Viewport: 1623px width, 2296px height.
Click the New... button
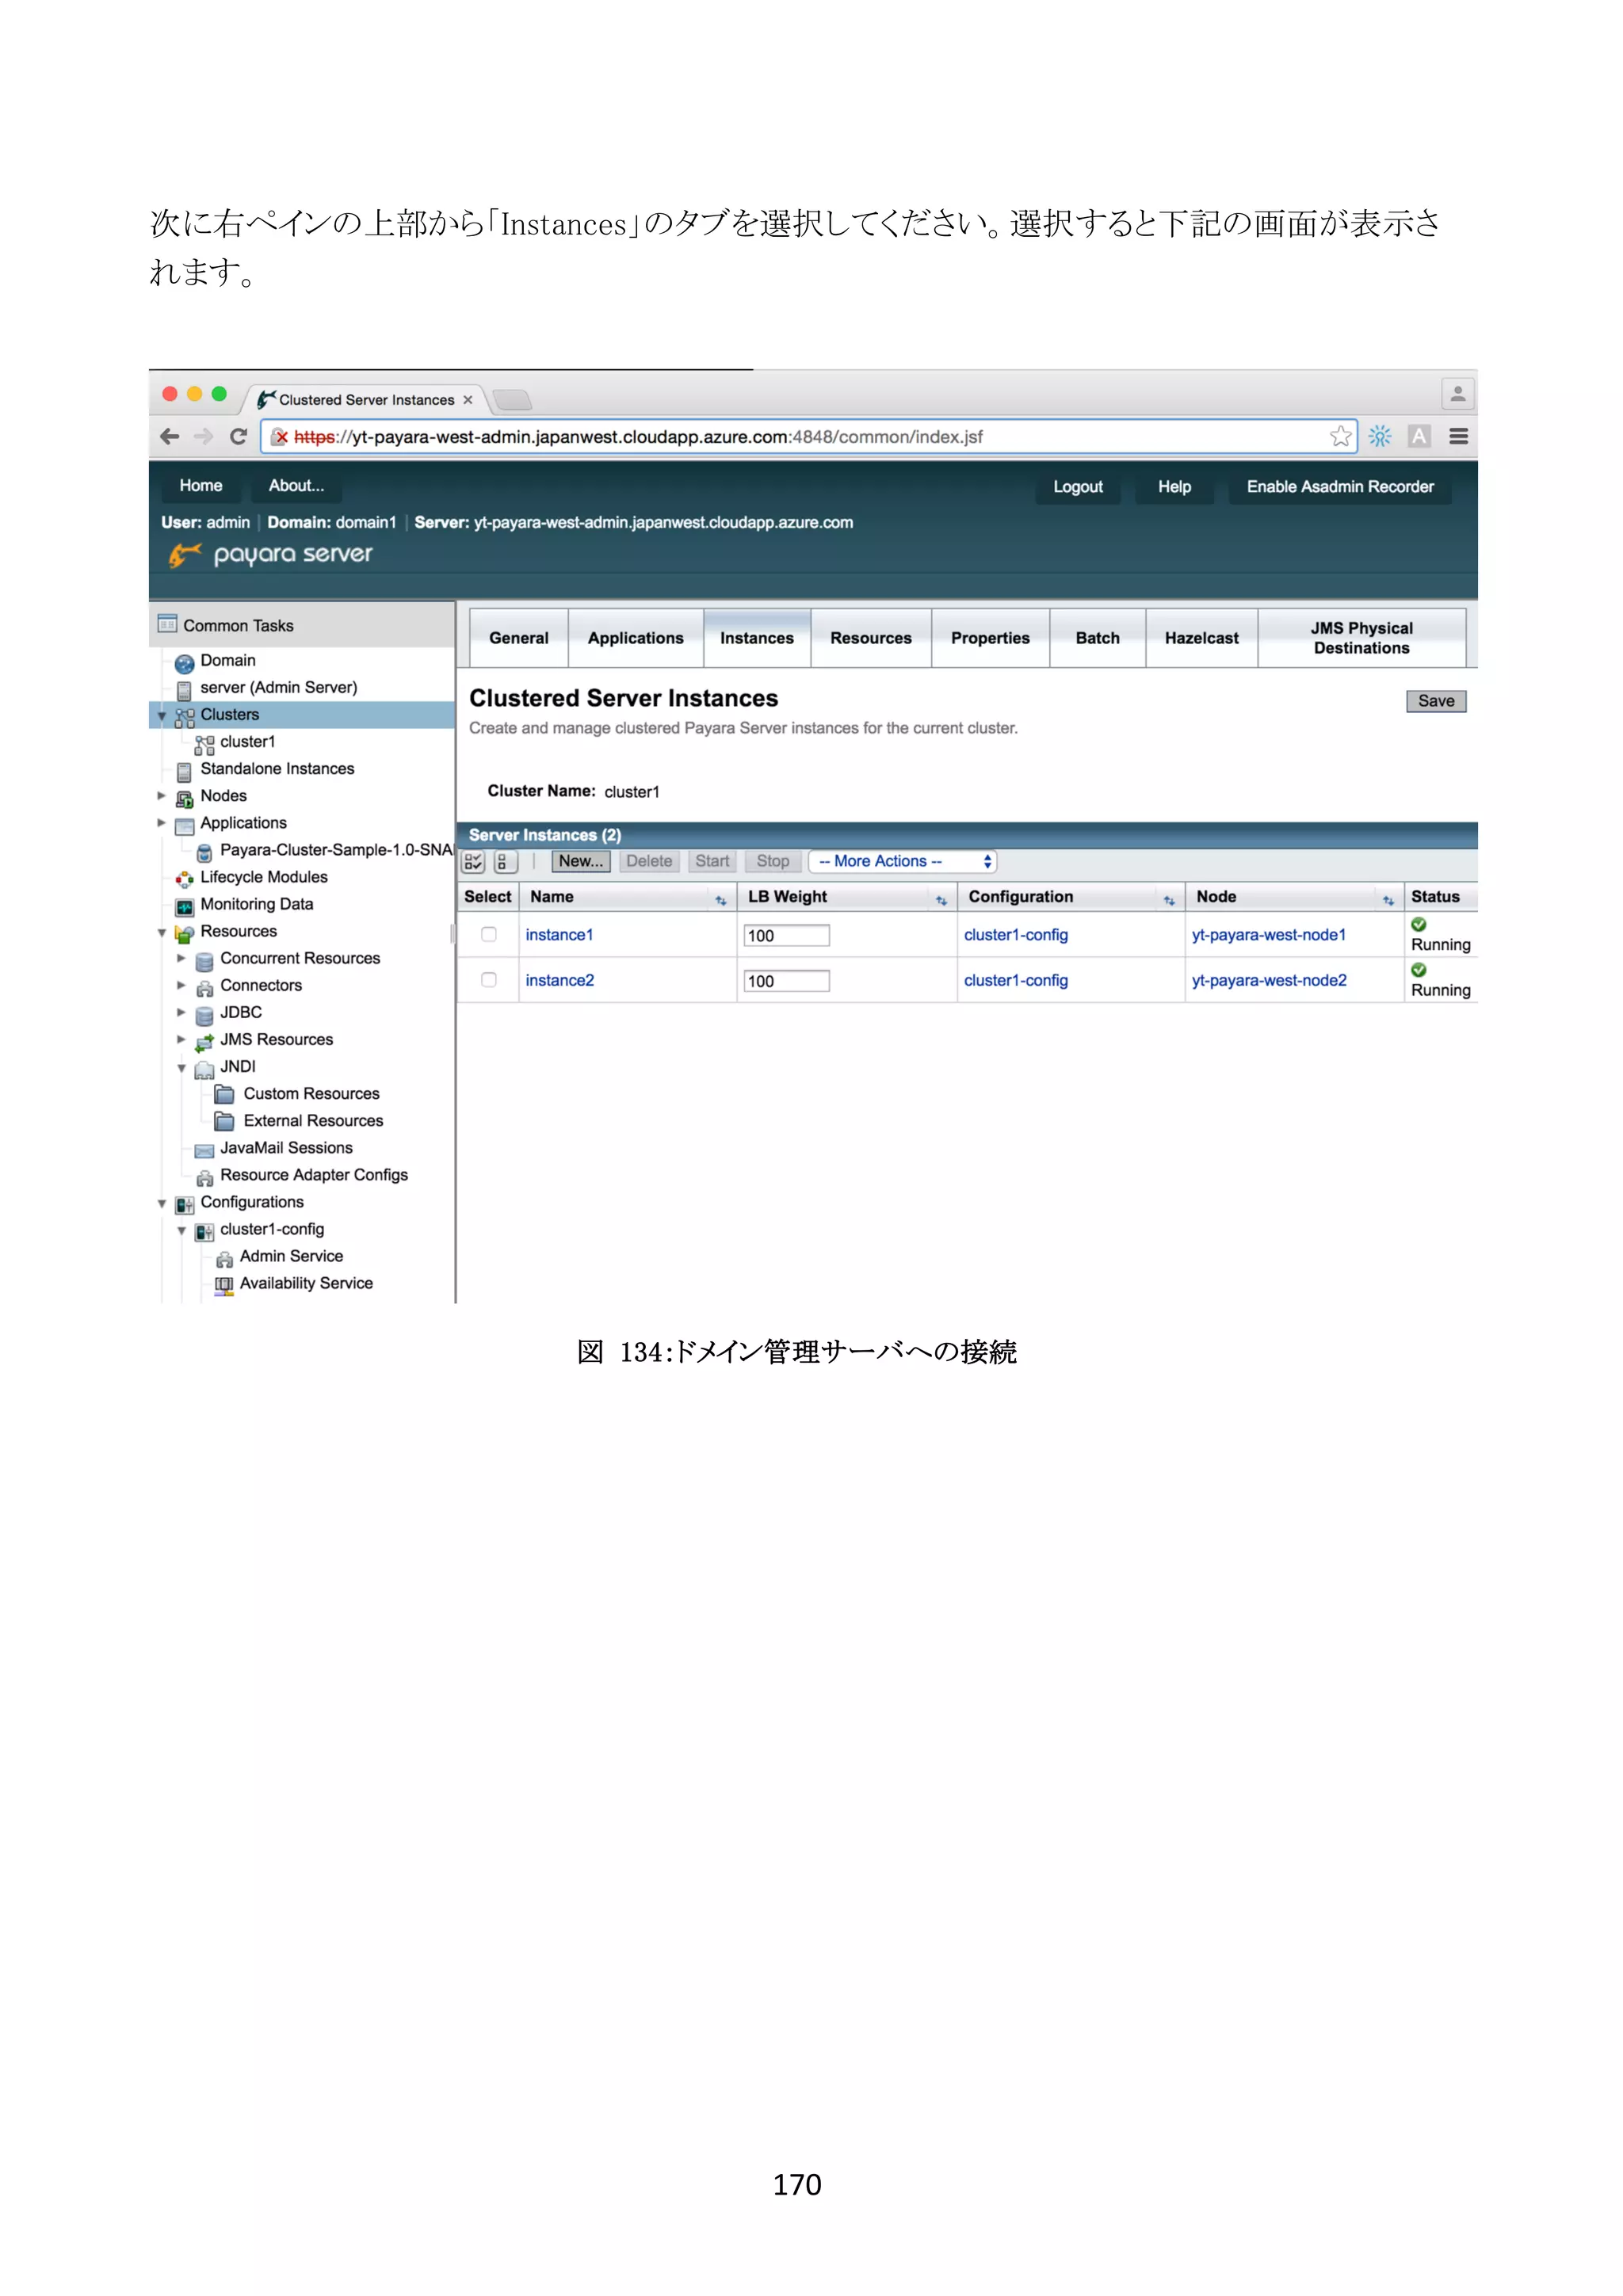[x=580, y=862]
